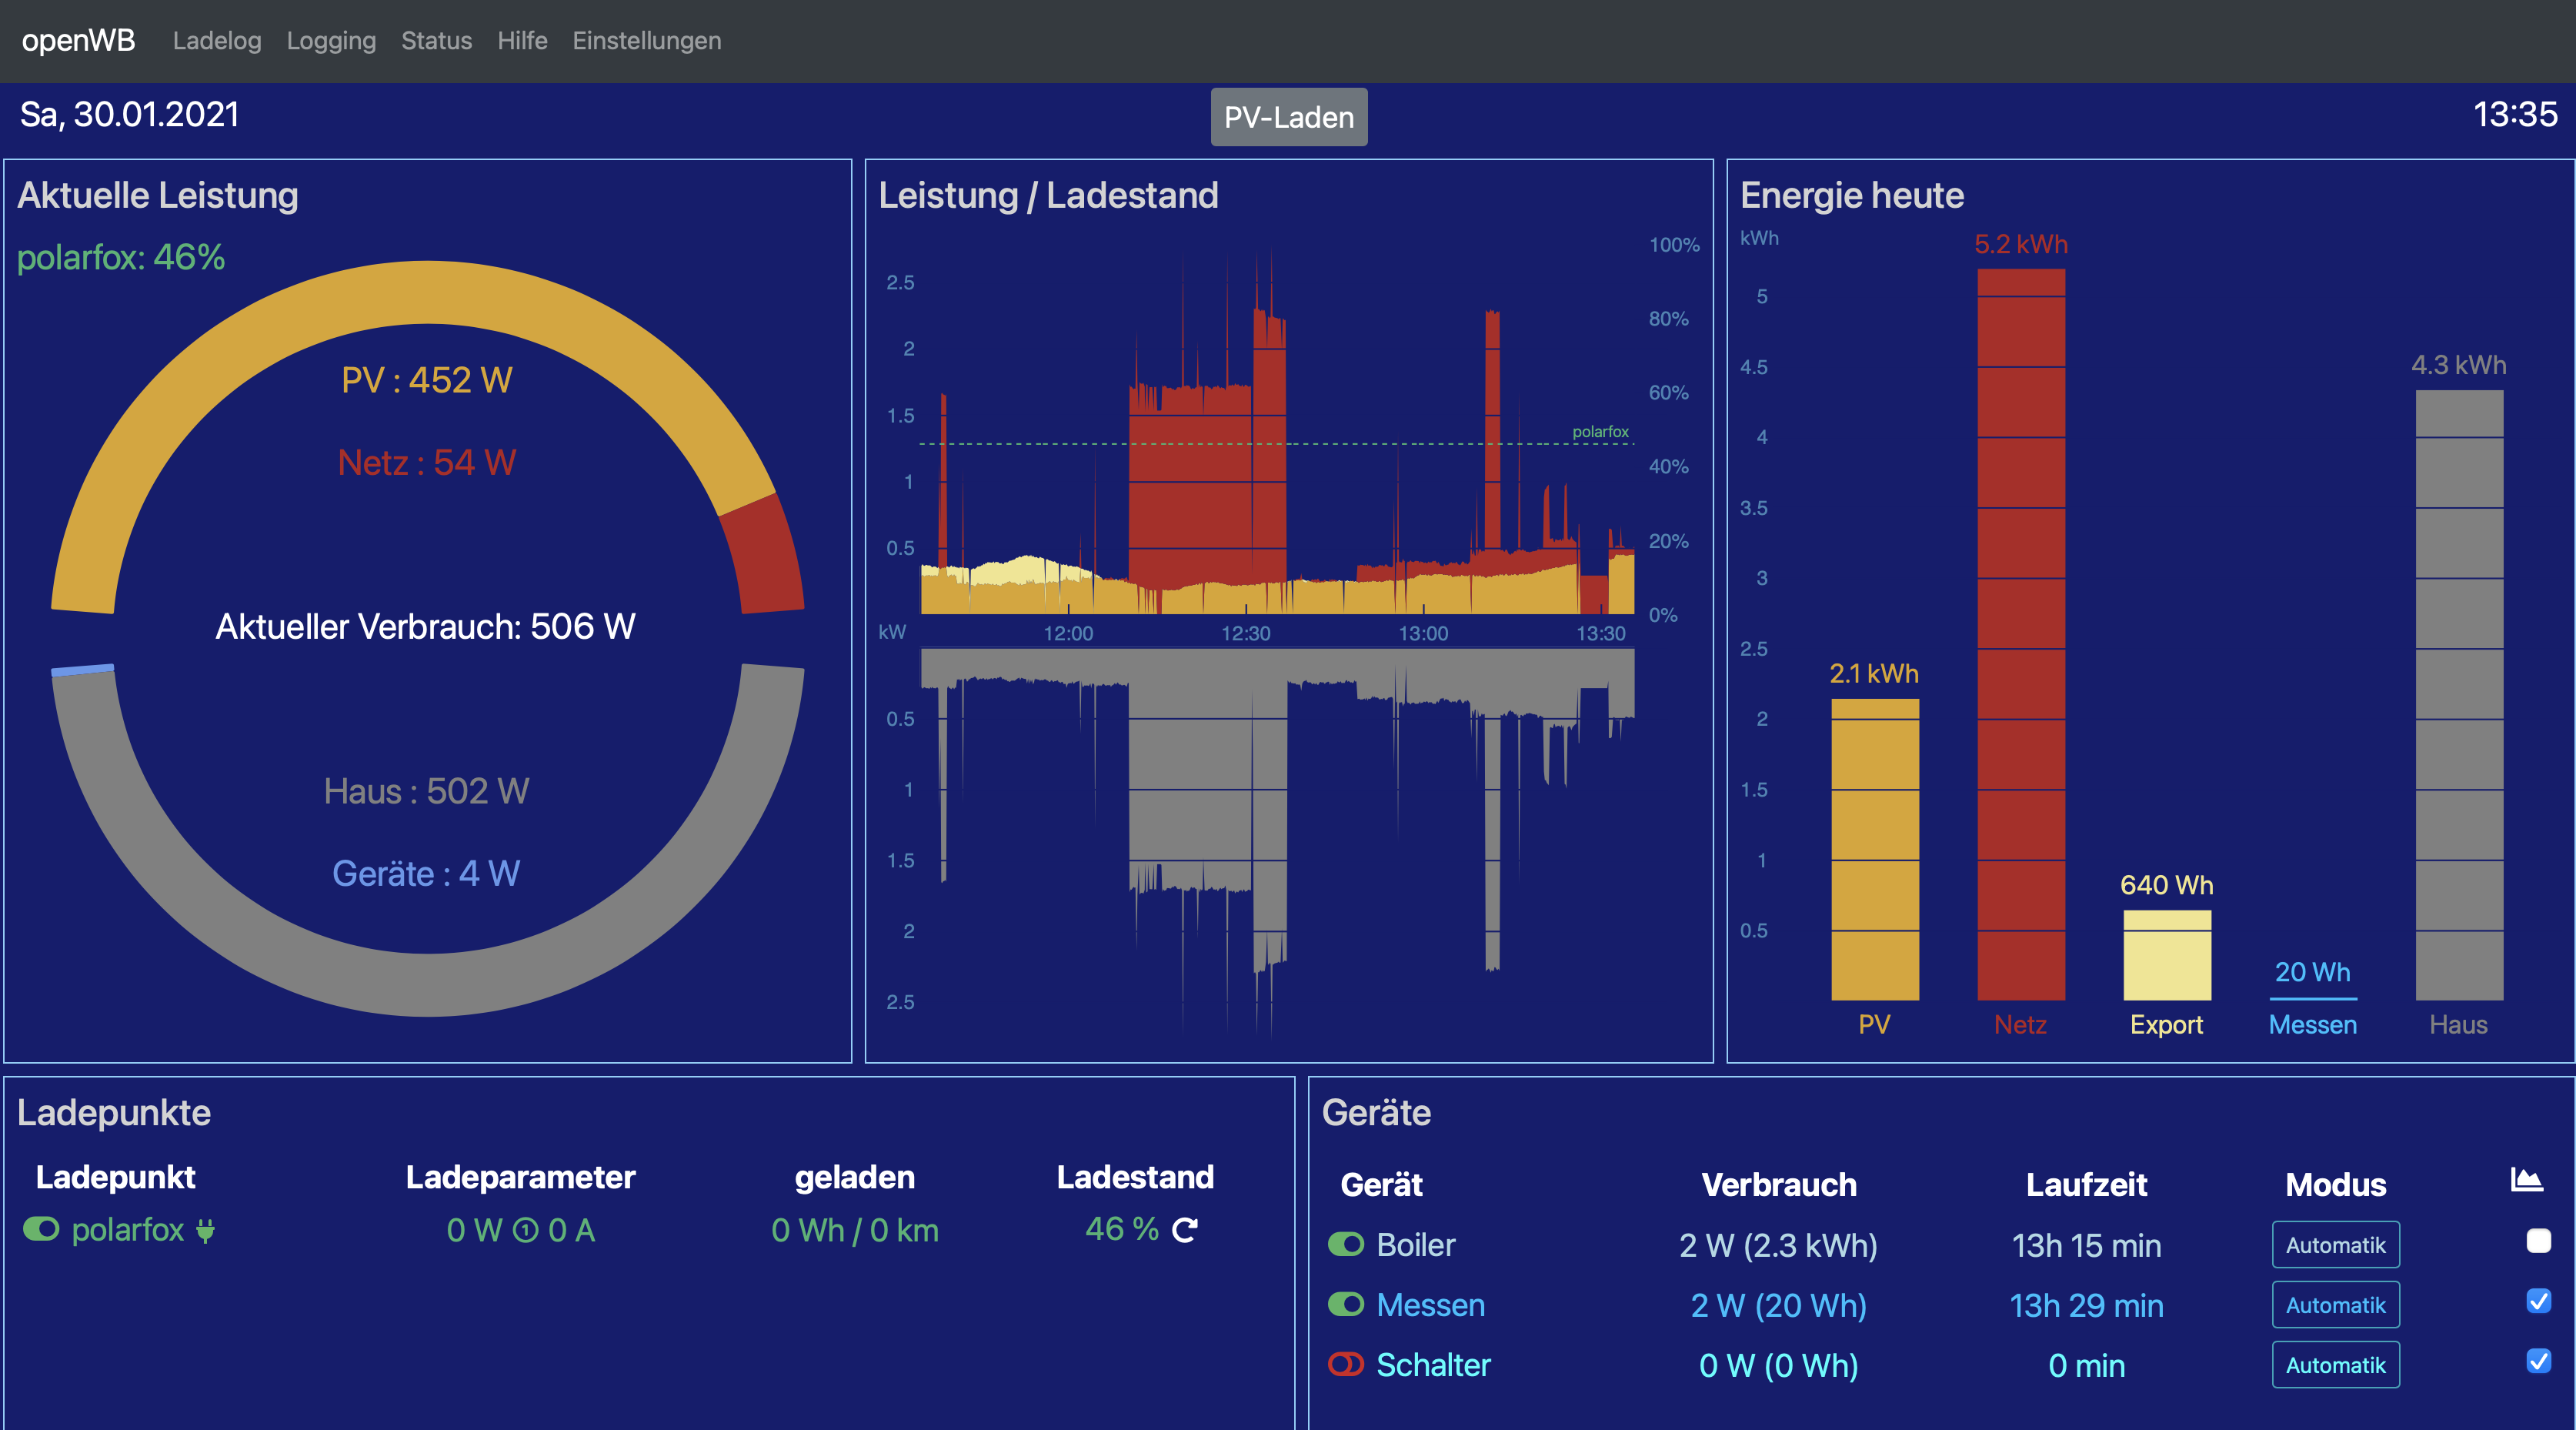The height and width of the screenshot is (1430, 2576).
Task: Click the PV-Laden mode button
Action: click(x=1288, y=117)
